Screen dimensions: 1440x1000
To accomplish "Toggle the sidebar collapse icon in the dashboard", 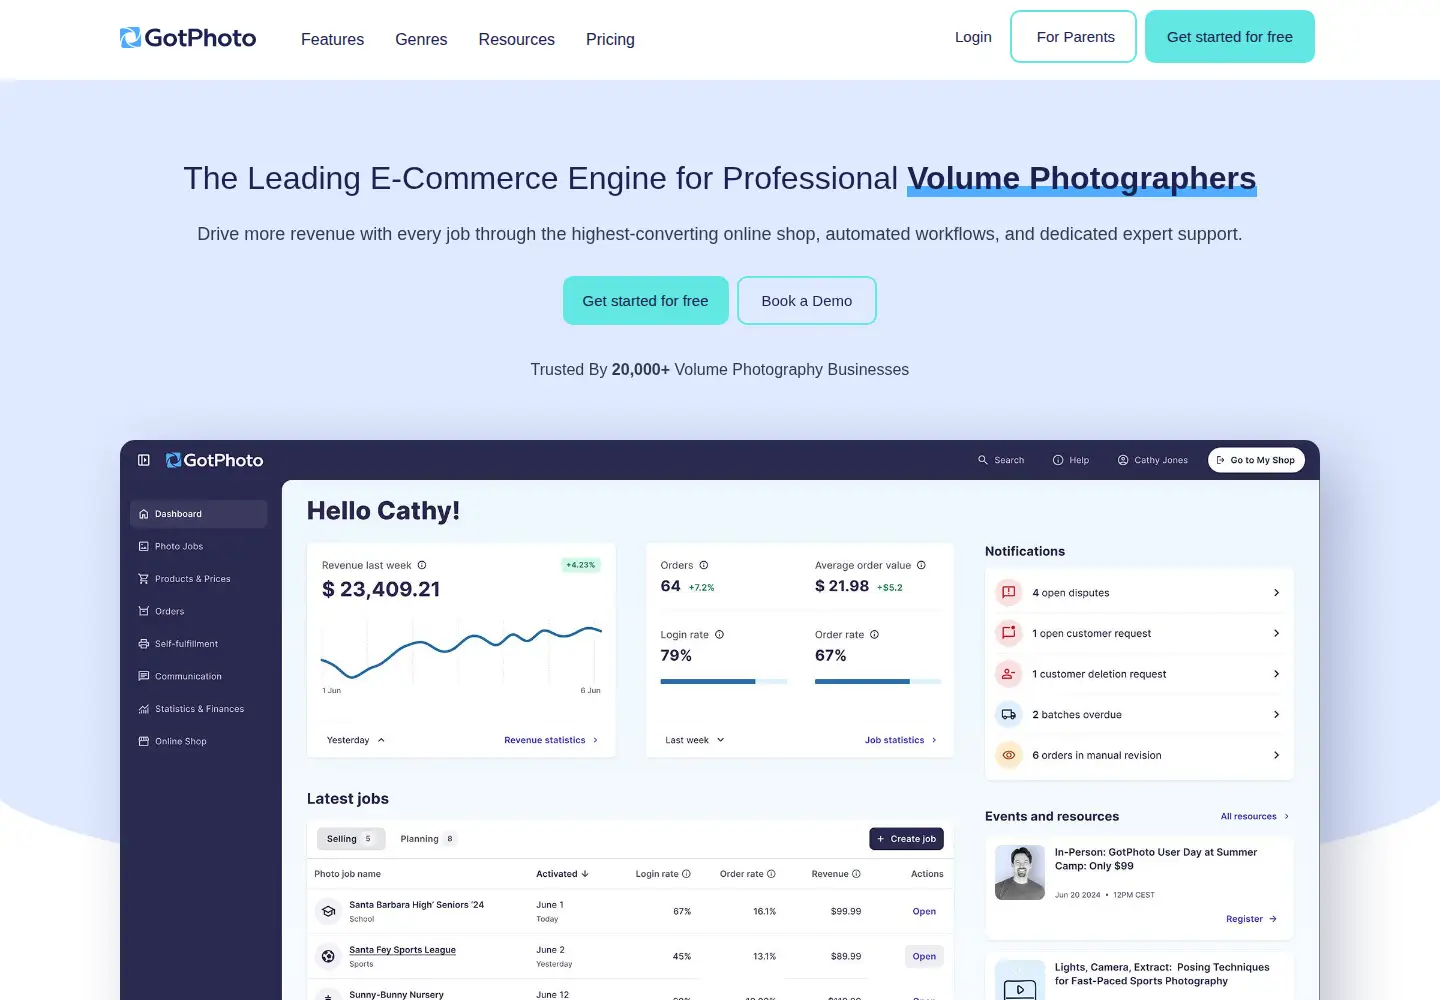I will (x=144, y=460).
